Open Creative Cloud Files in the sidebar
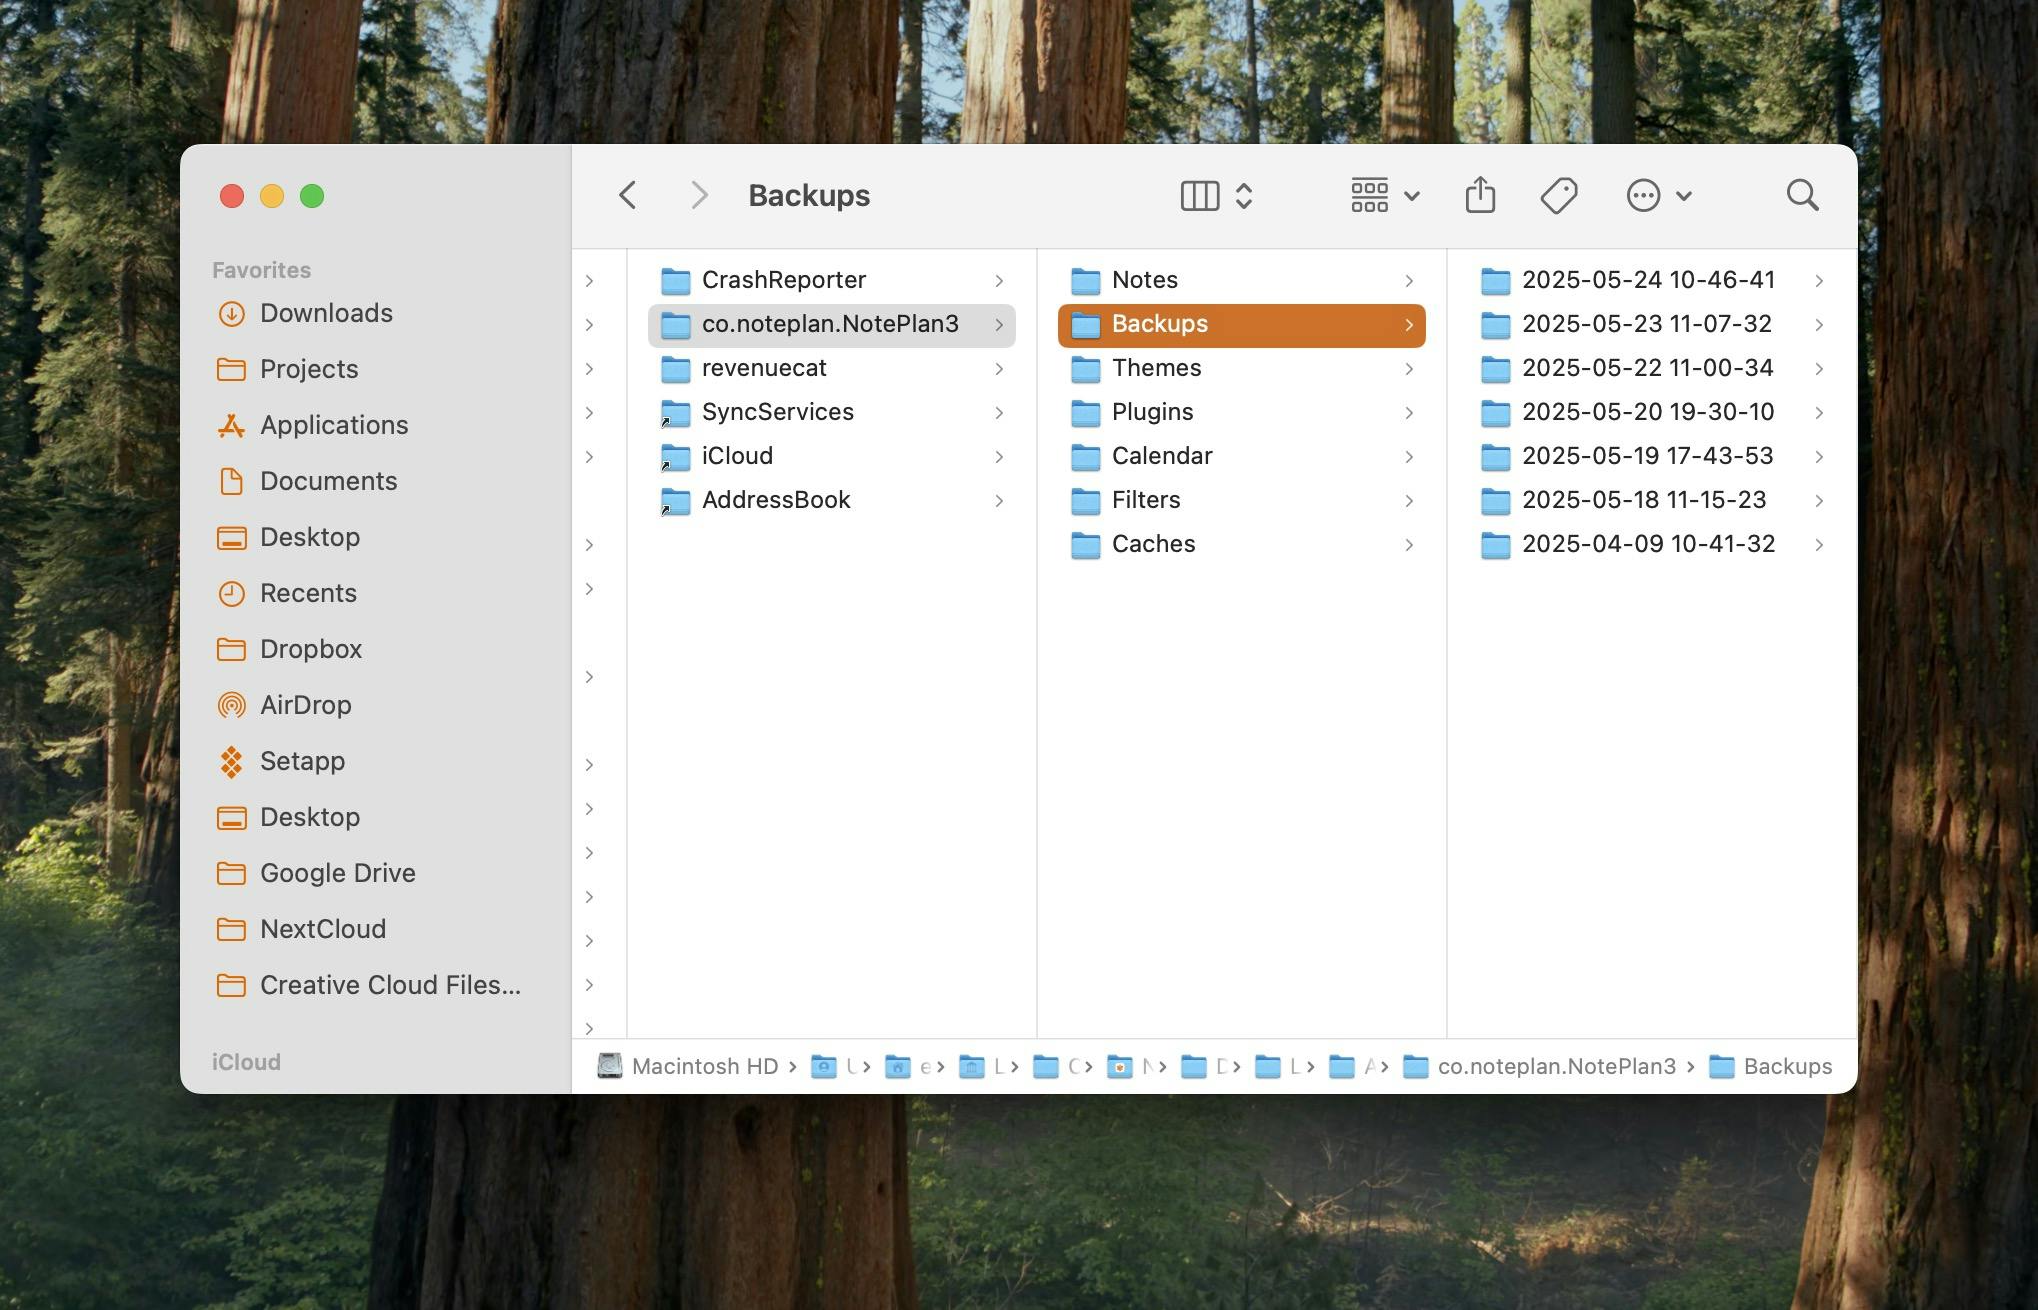This screenshot has height=1310, width=2038. click(x=370, y=985)
